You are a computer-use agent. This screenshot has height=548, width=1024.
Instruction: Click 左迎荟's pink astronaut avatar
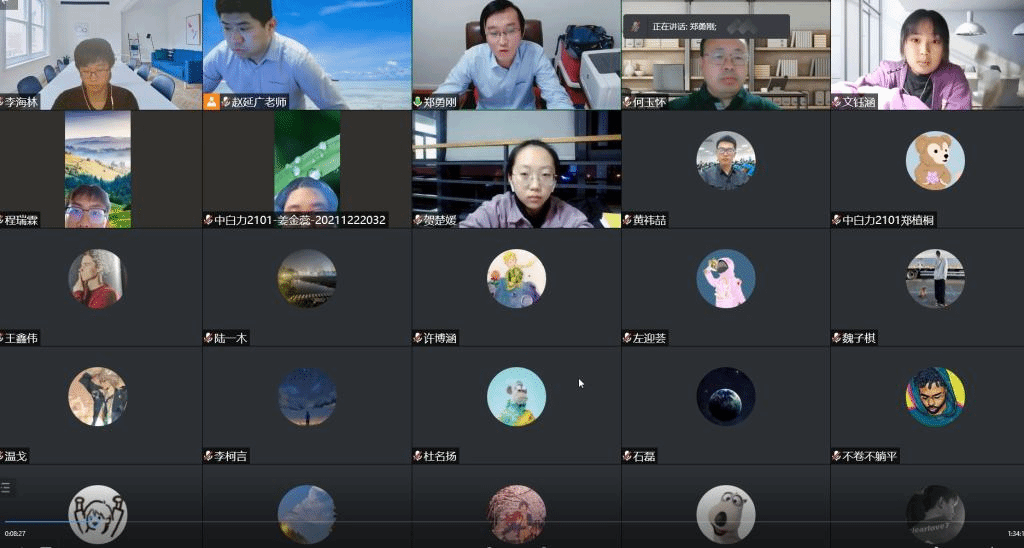point(725,278)
